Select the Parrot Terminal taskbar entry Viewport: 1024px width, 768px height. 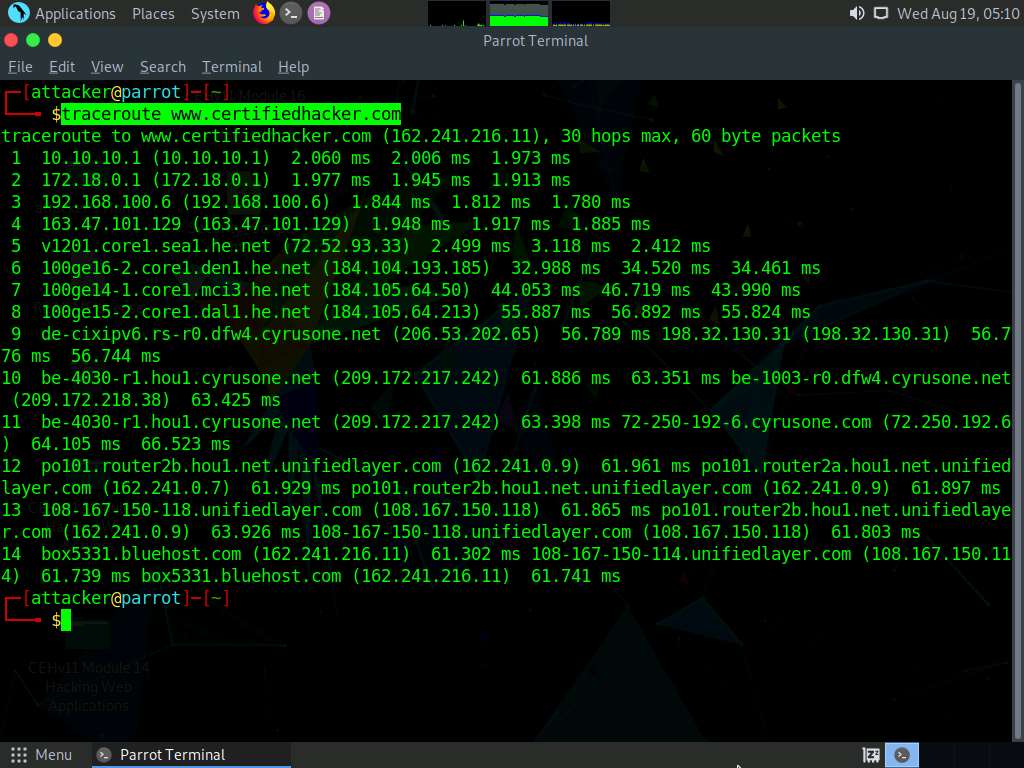[x=191, y=755]
